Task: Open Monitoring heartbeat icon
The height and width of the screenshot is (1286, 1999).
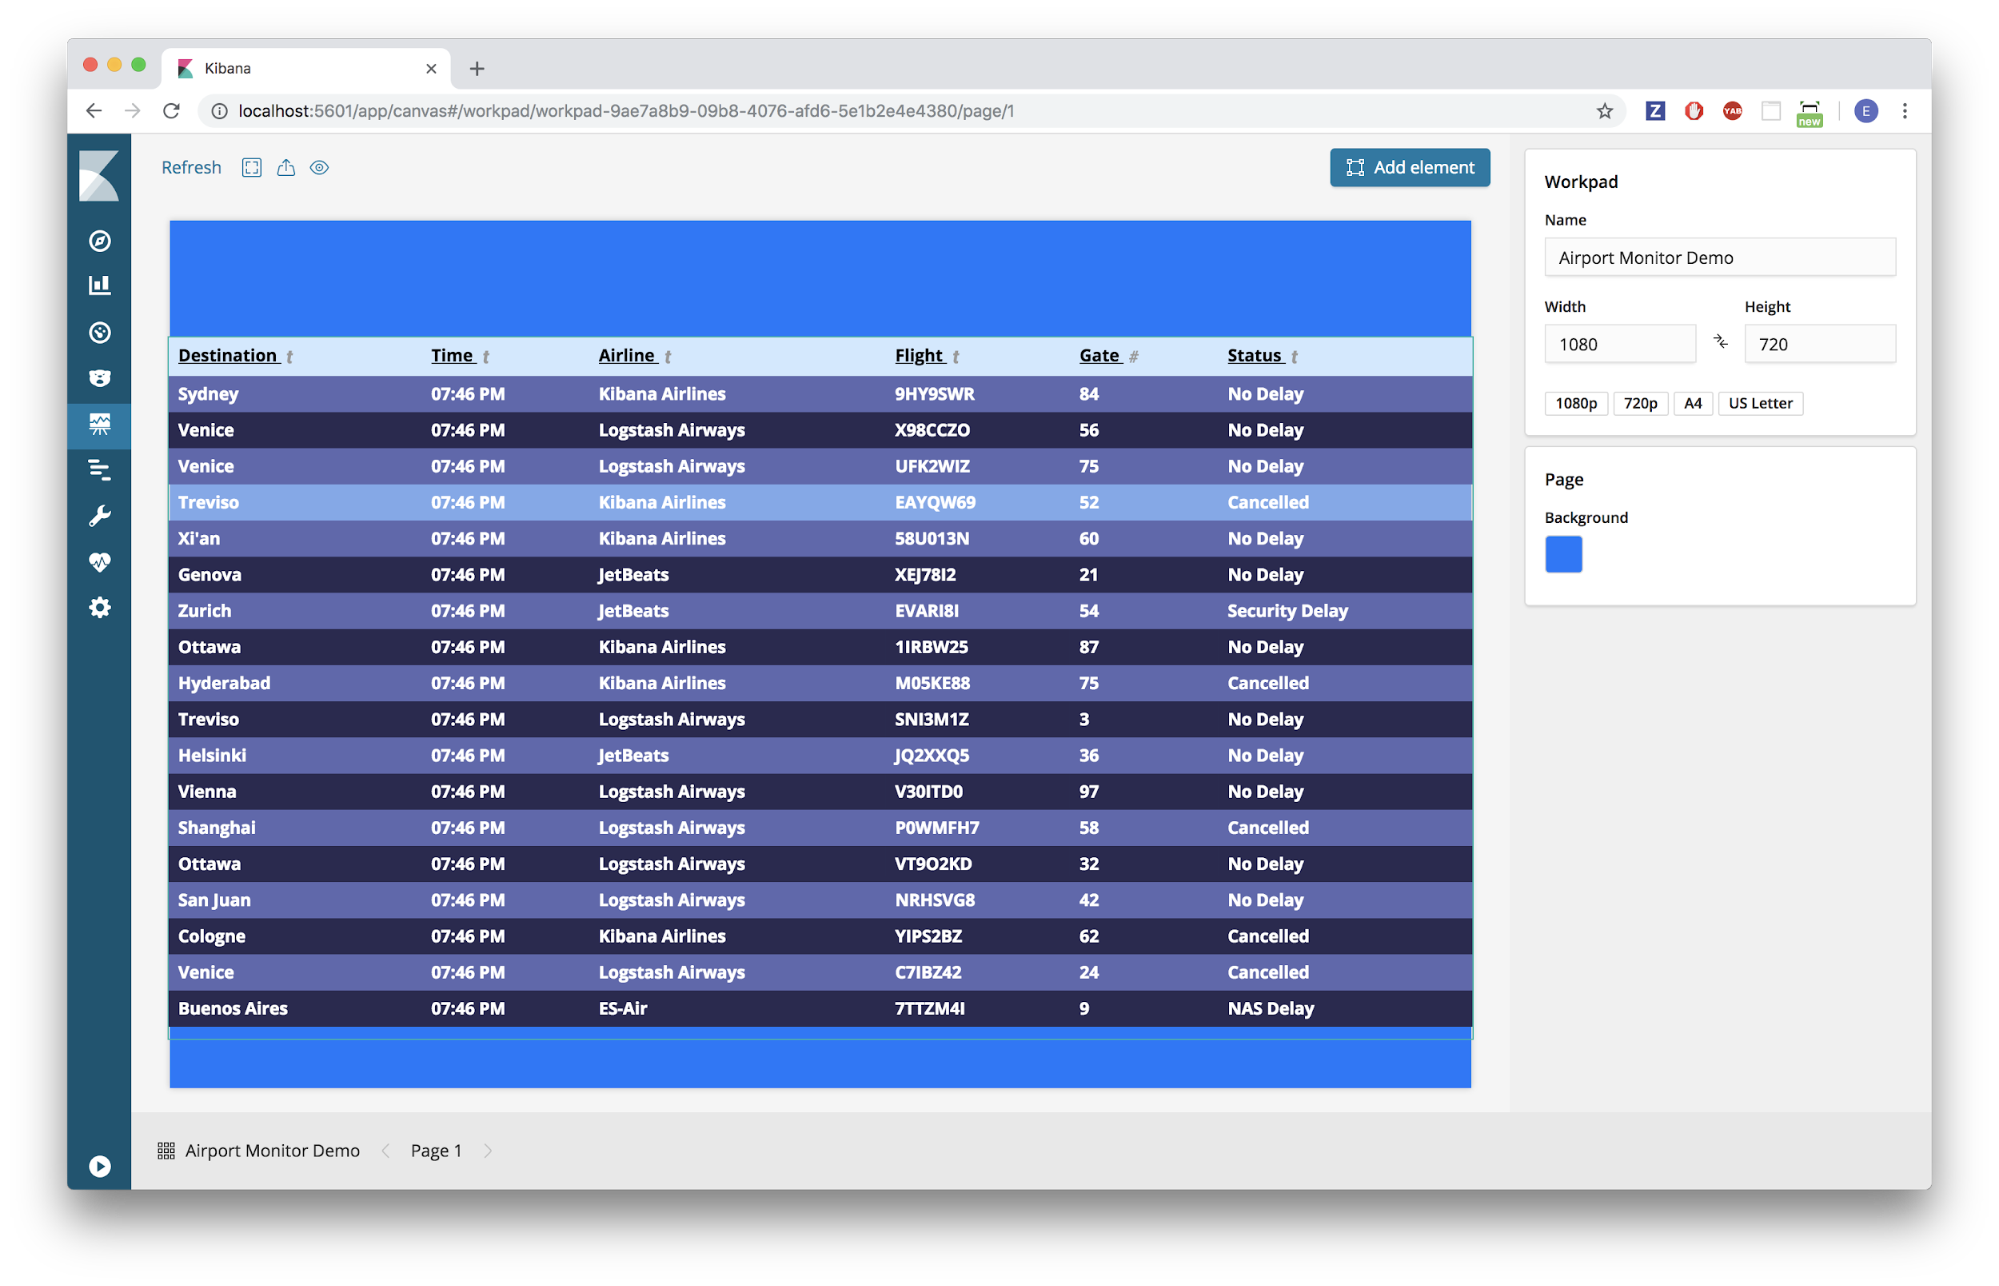Action: coord(99,562)
